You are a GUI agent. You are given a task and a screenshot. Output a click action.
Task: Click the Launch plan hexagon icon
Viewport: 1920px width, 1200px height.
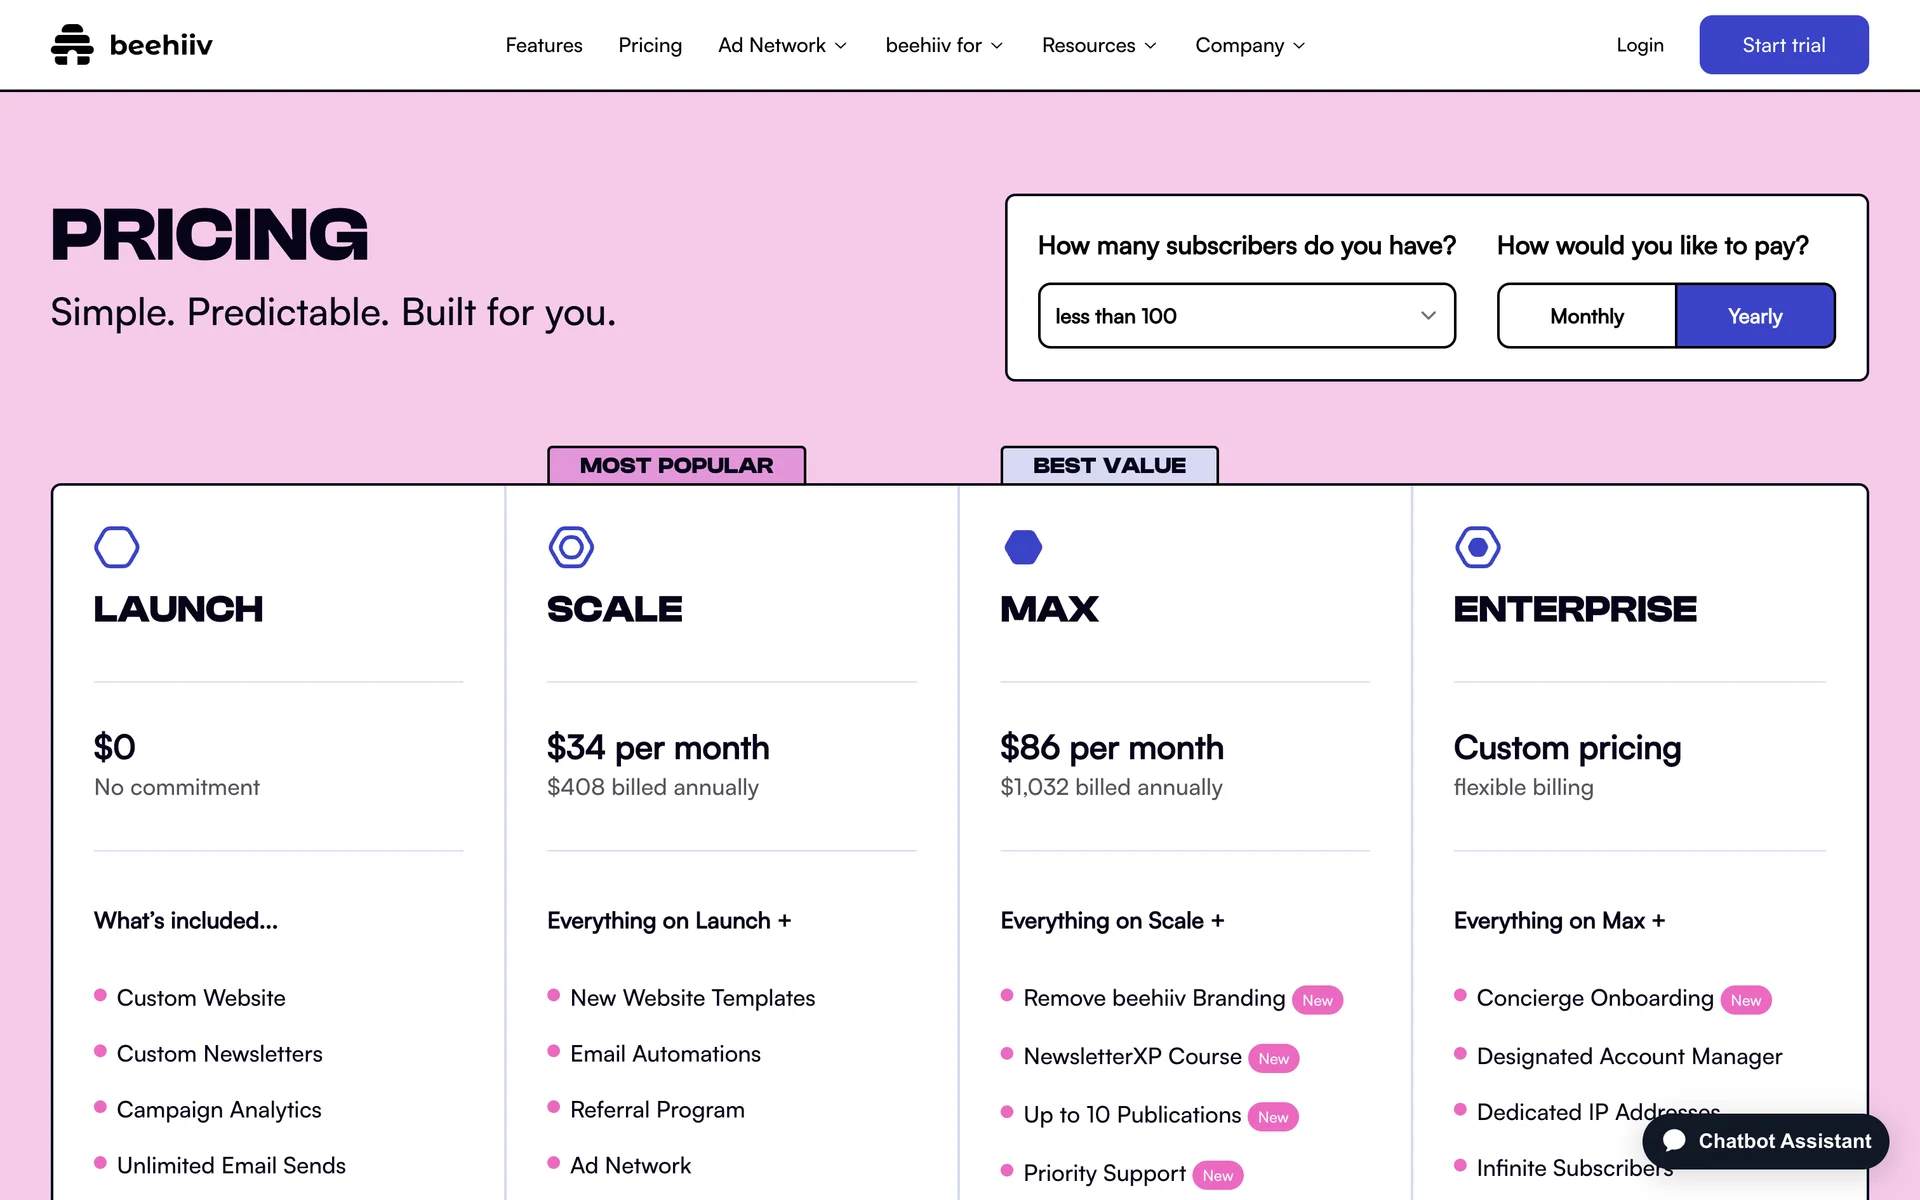click(x=116, y=547)
